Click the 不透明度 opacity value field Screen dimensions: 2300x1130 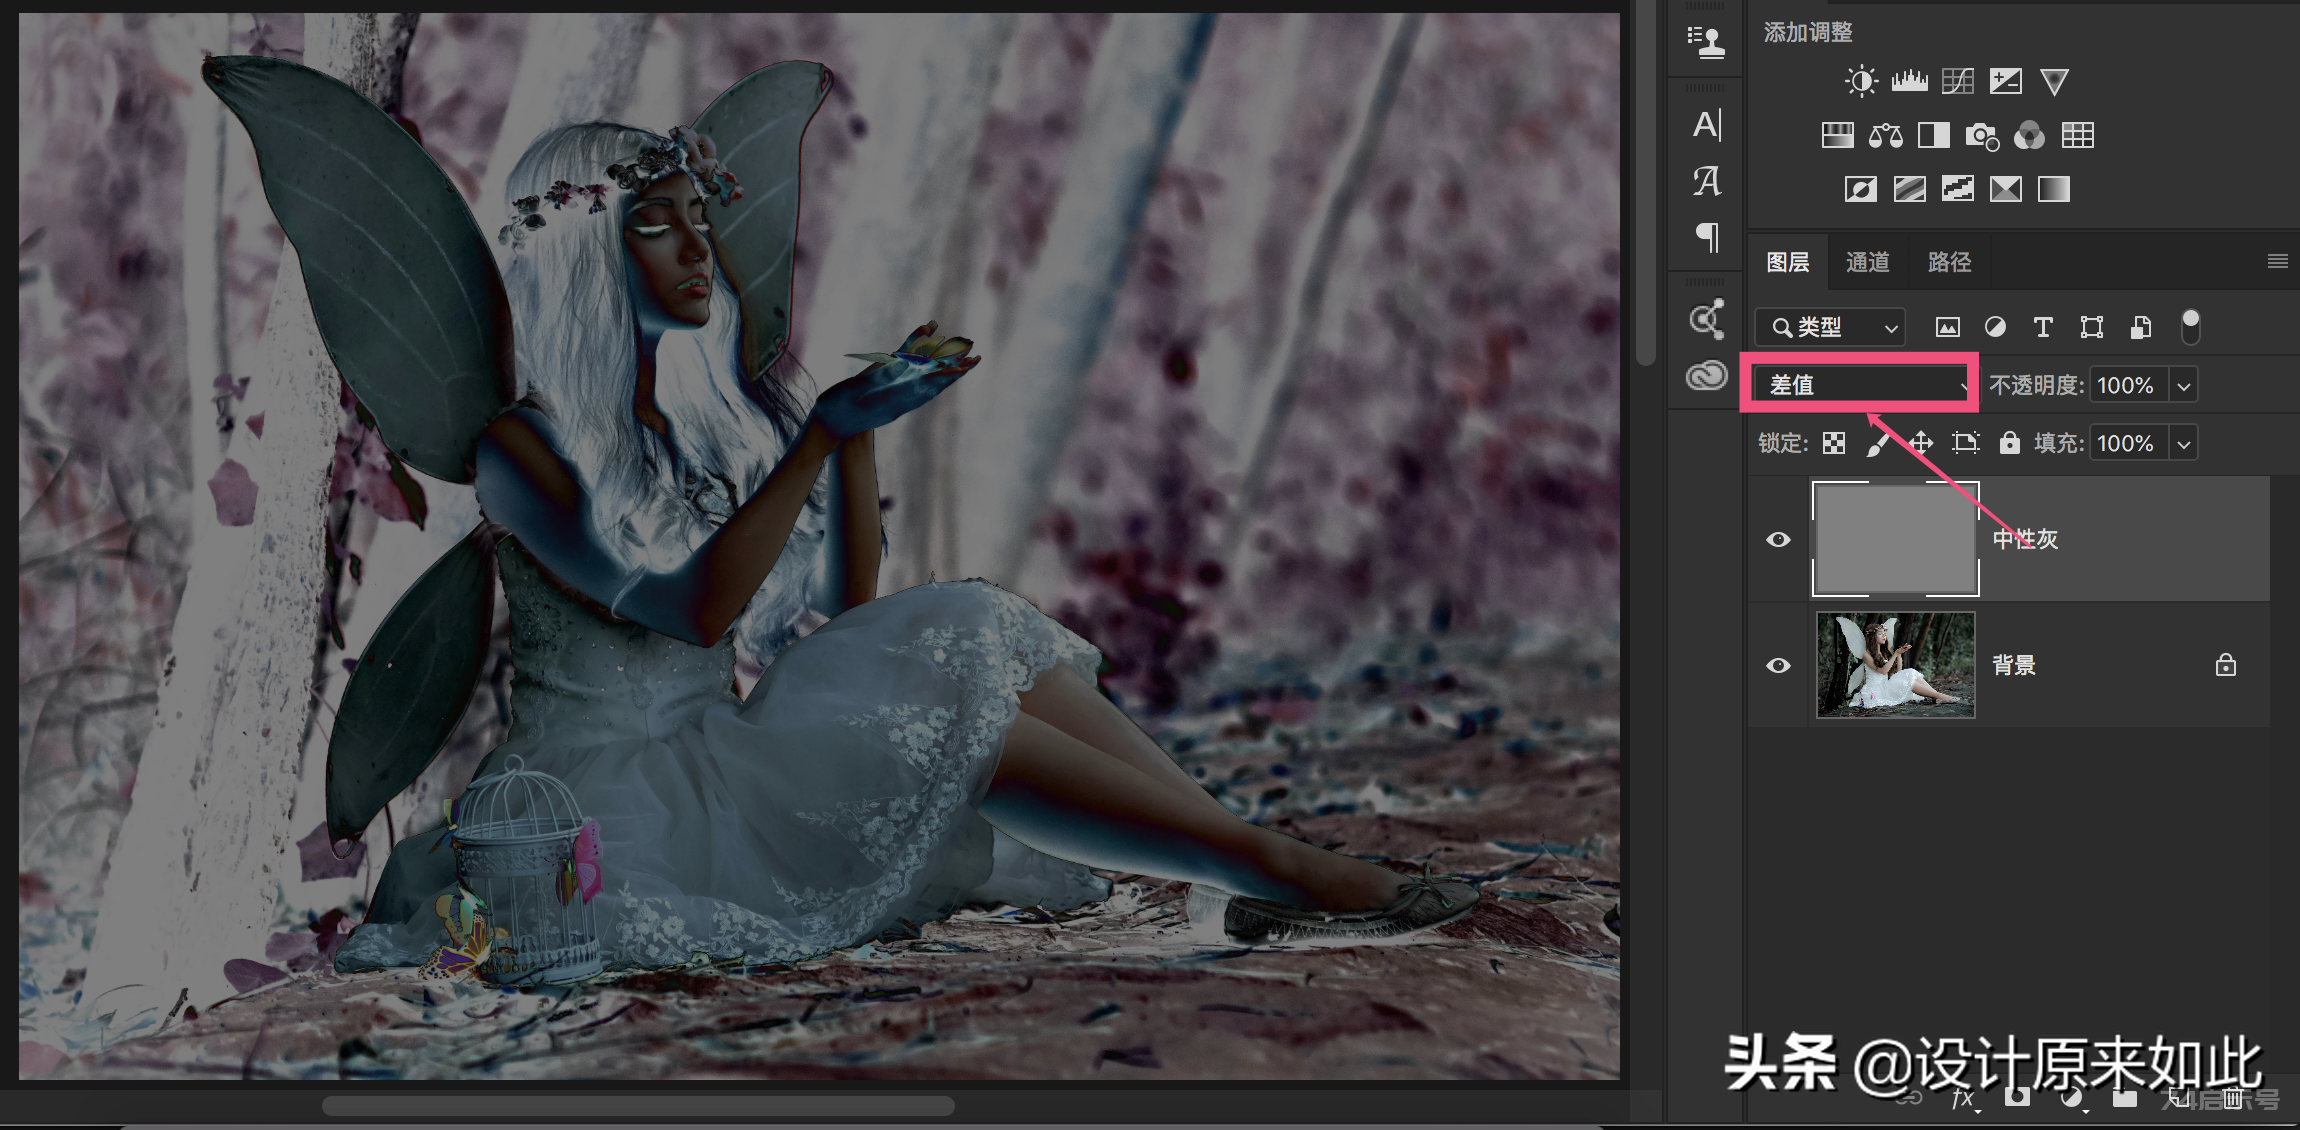[2127, 386]
